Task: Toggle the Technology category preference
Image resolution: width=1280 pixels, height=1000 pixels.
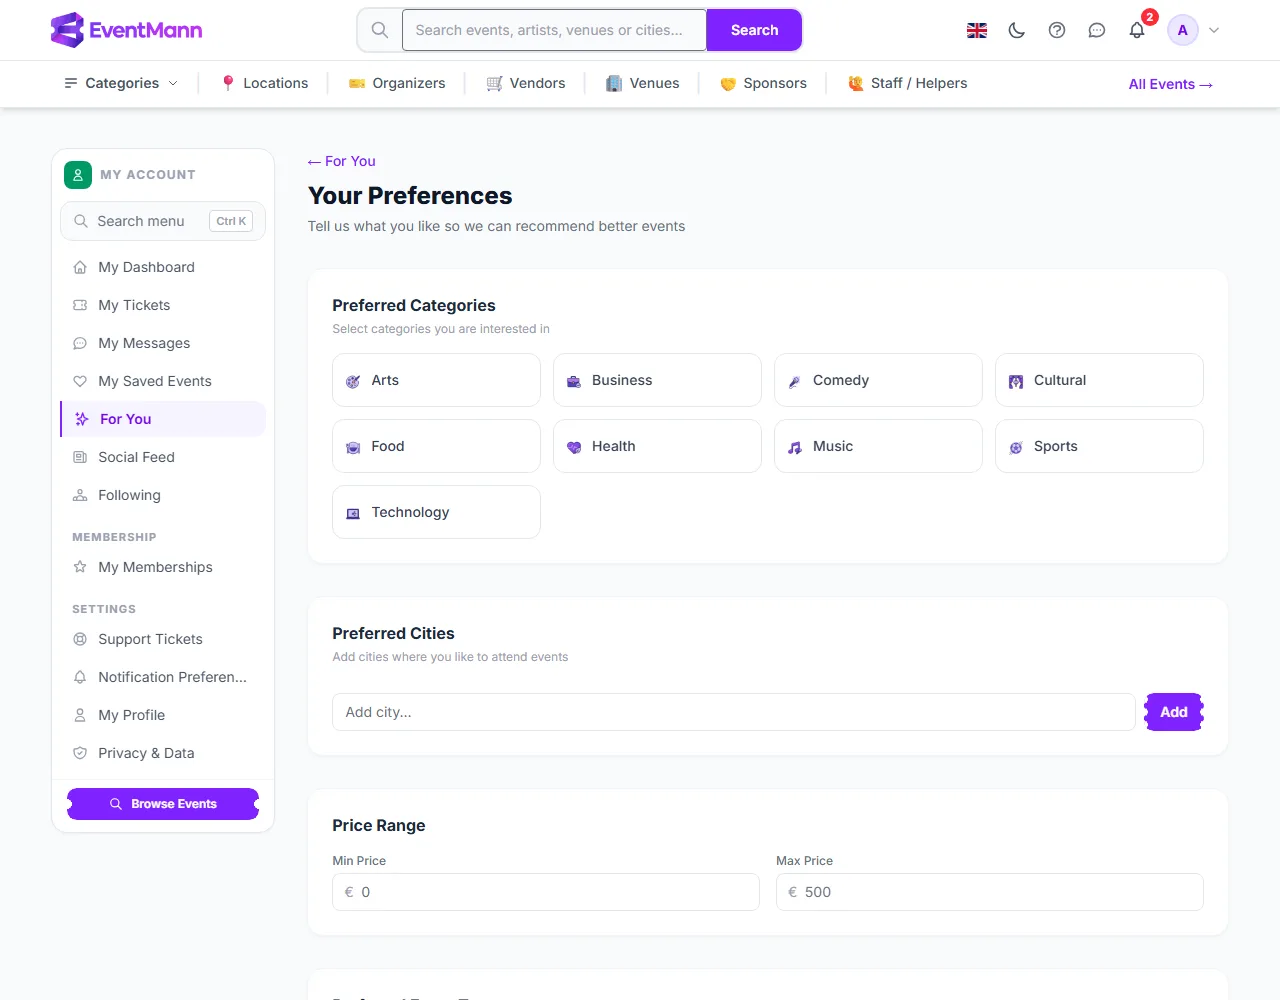Action: click(436, 512)
